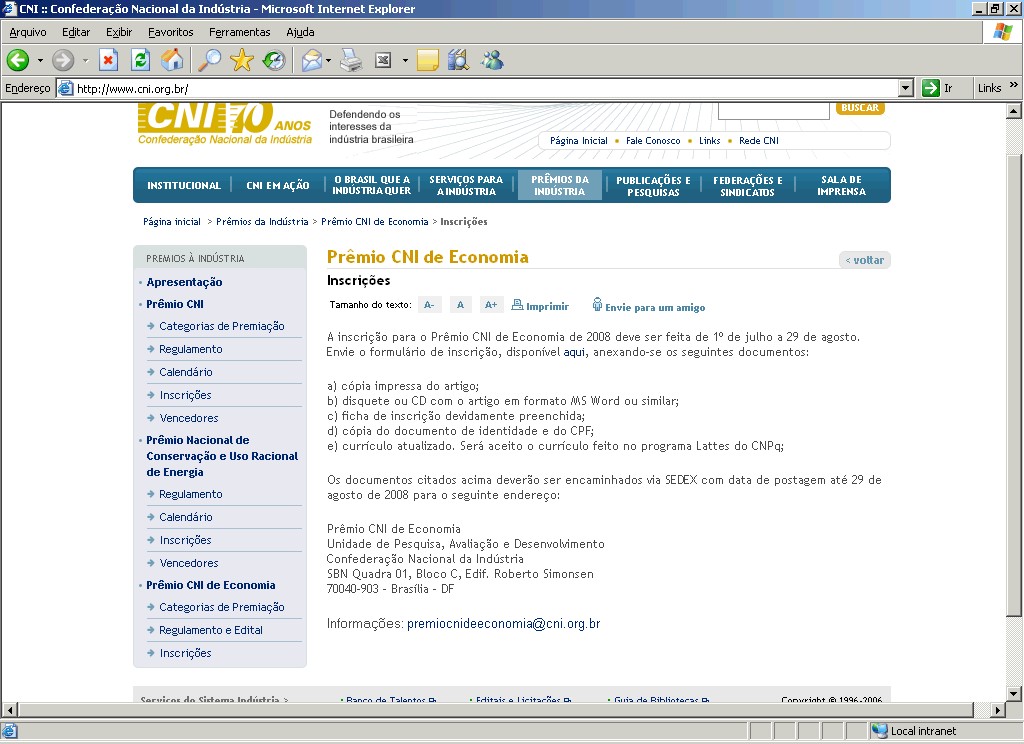1024x744 pixels.
Task: Select the CNI em Ação navigation tab
Action: (x=278, y=186)
